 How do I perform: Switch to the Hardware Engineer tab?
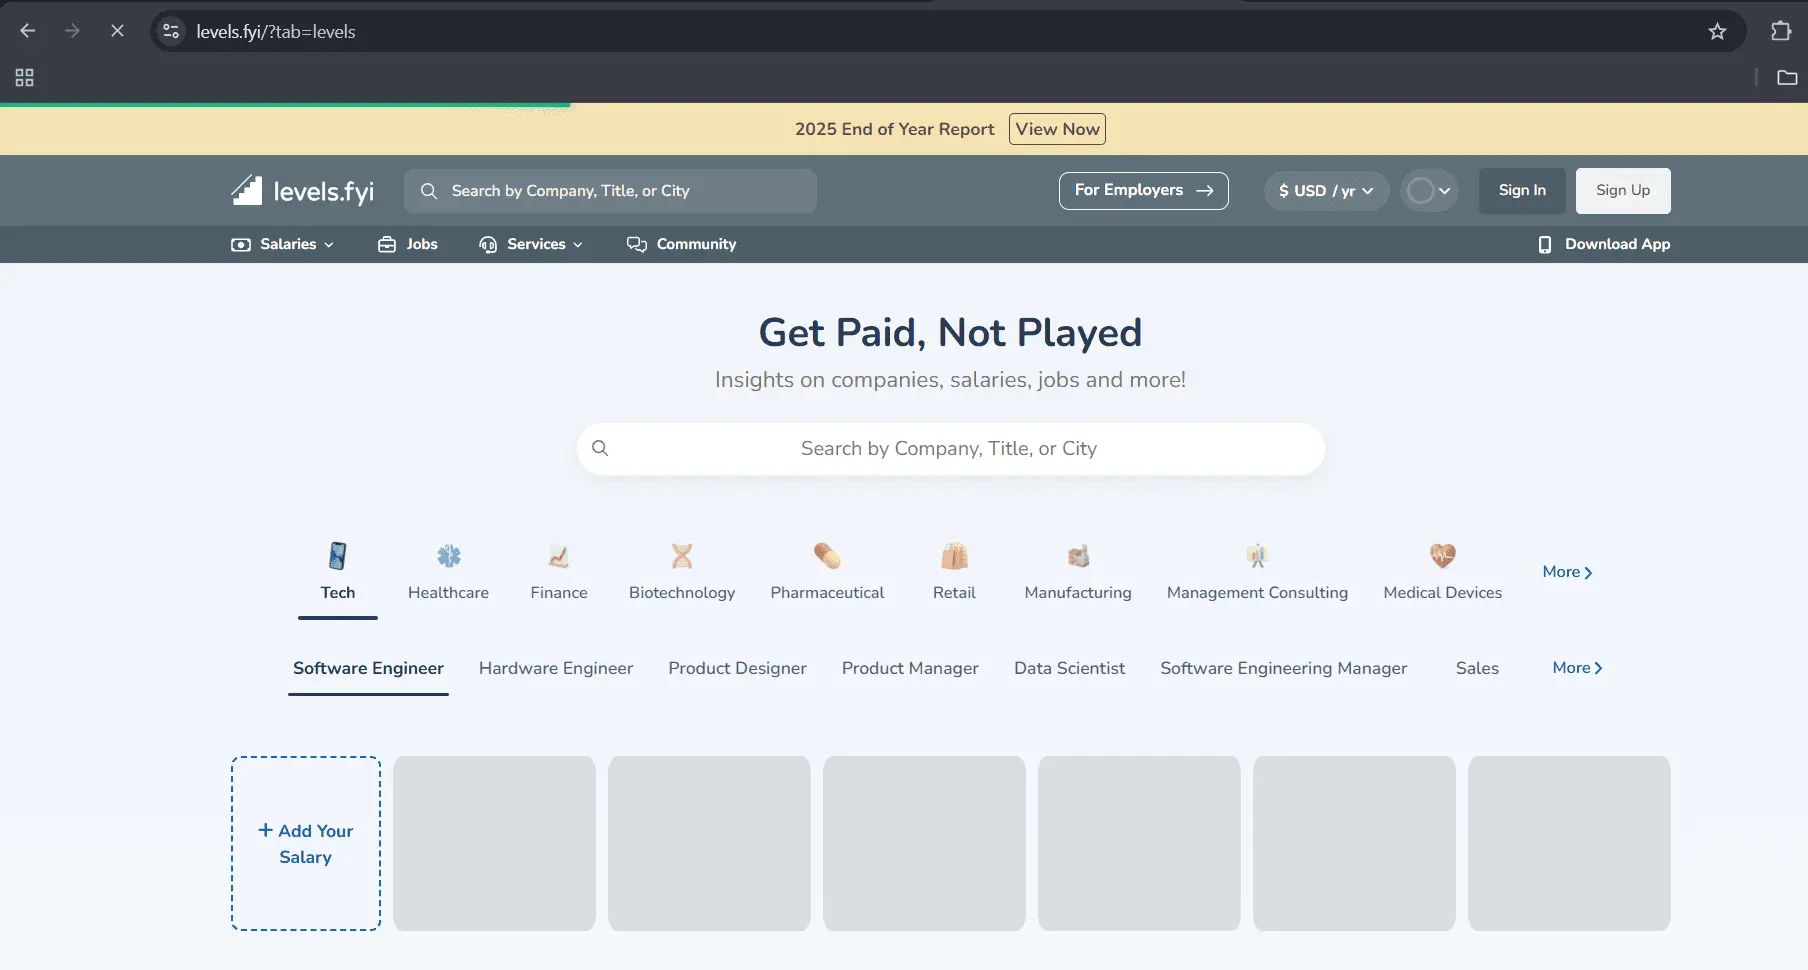pos(556,668)
